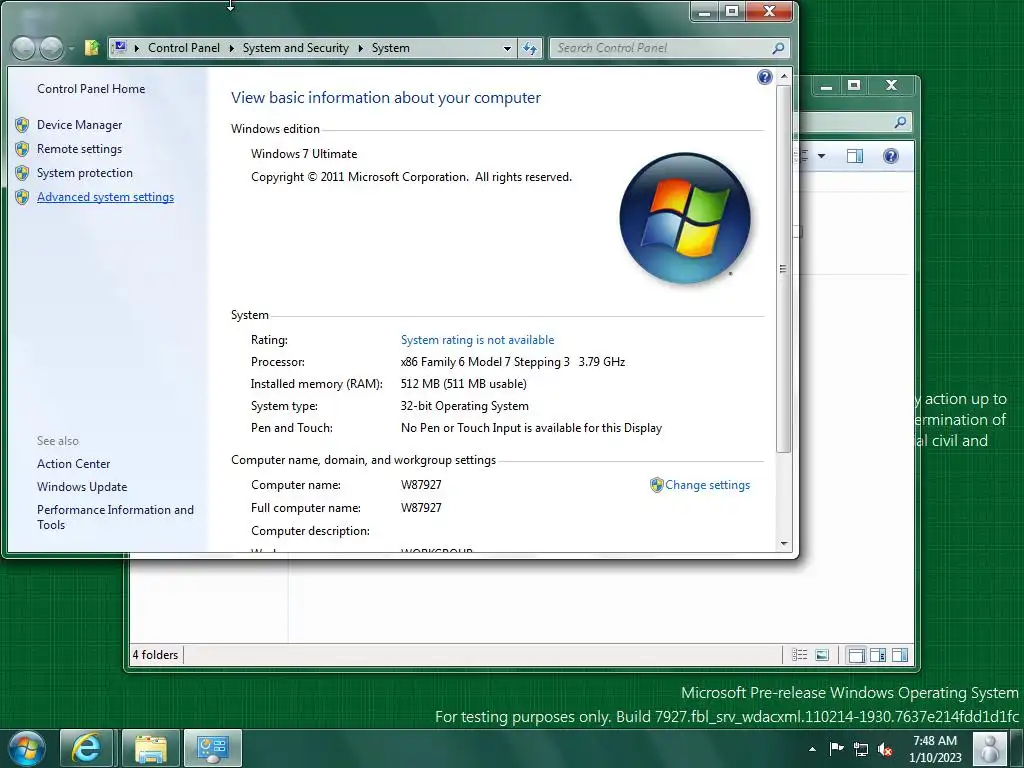This screenshot has width=1024, height=768.
Task: Open Advanced system settings
Action: (105, 197)
